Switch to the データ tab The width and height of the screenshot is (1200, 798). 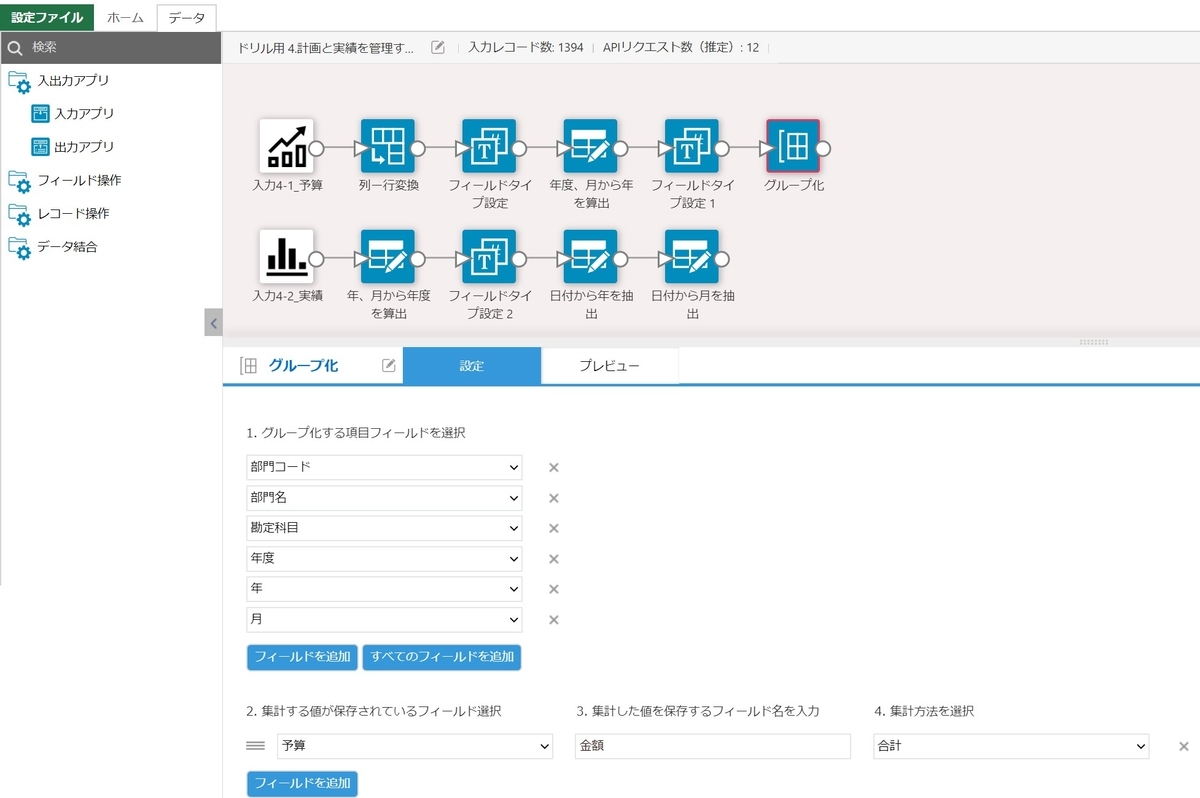[187, 17]
